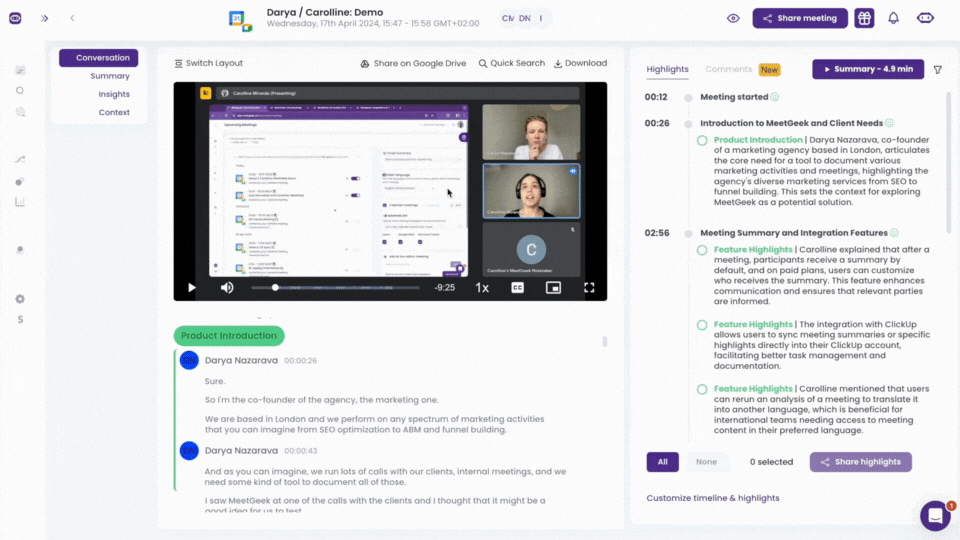This screenshot has height=540, width=960.
Task: Open the Comments tab
Action: pyautogui.click(x=729, y=69)
